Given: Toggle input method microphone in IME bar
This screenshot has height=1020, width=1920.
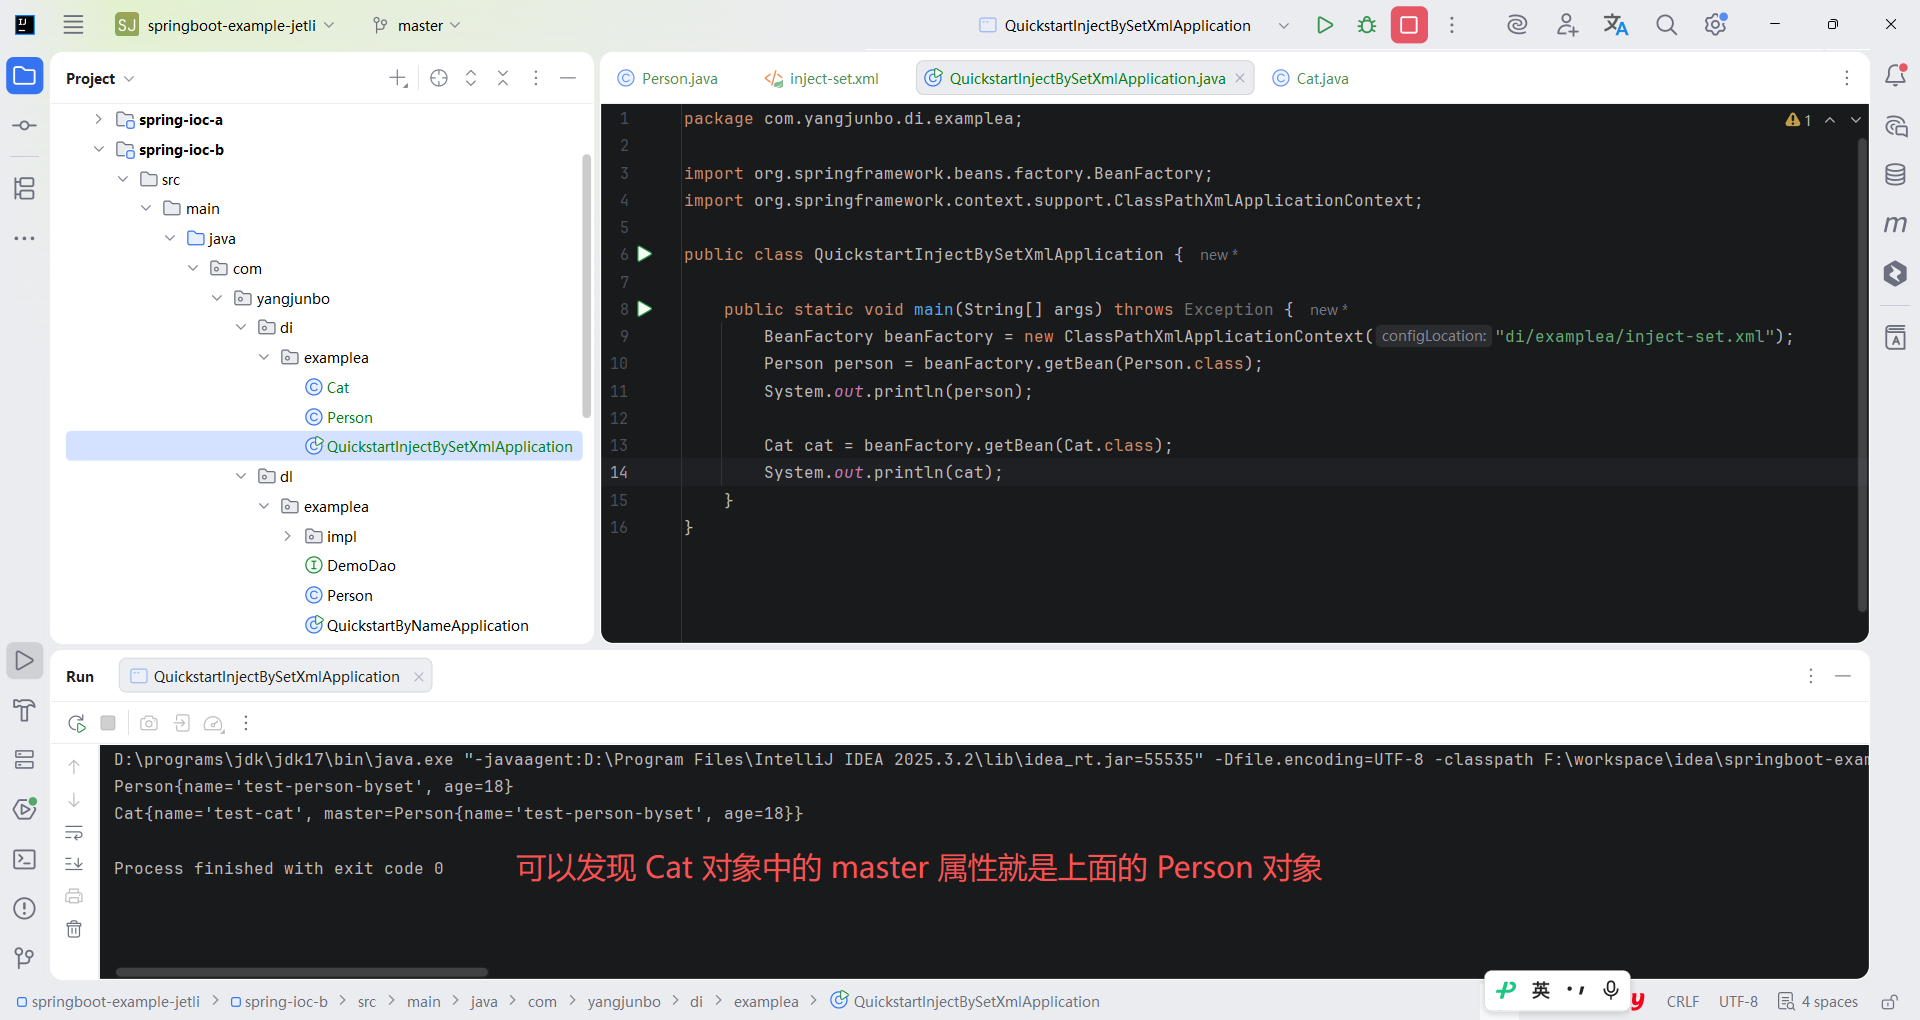Looking at the screenshot, I should click(x=1610, y=990).
